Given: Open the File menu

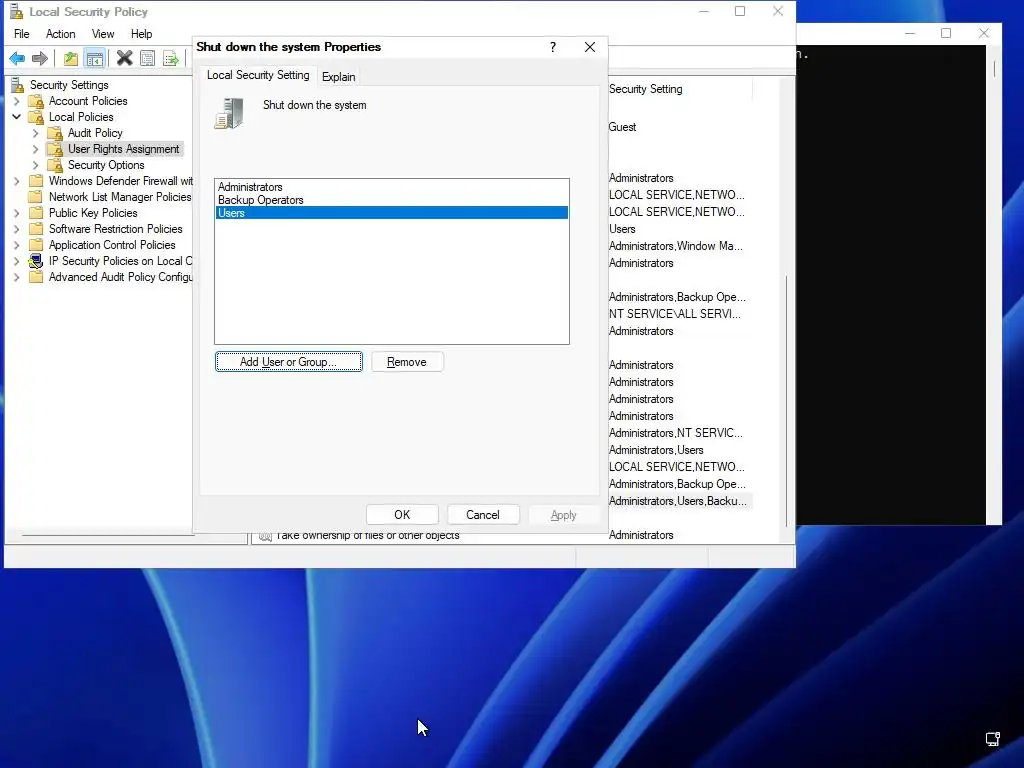Looking at the screenshot, I should coord(22,34).
